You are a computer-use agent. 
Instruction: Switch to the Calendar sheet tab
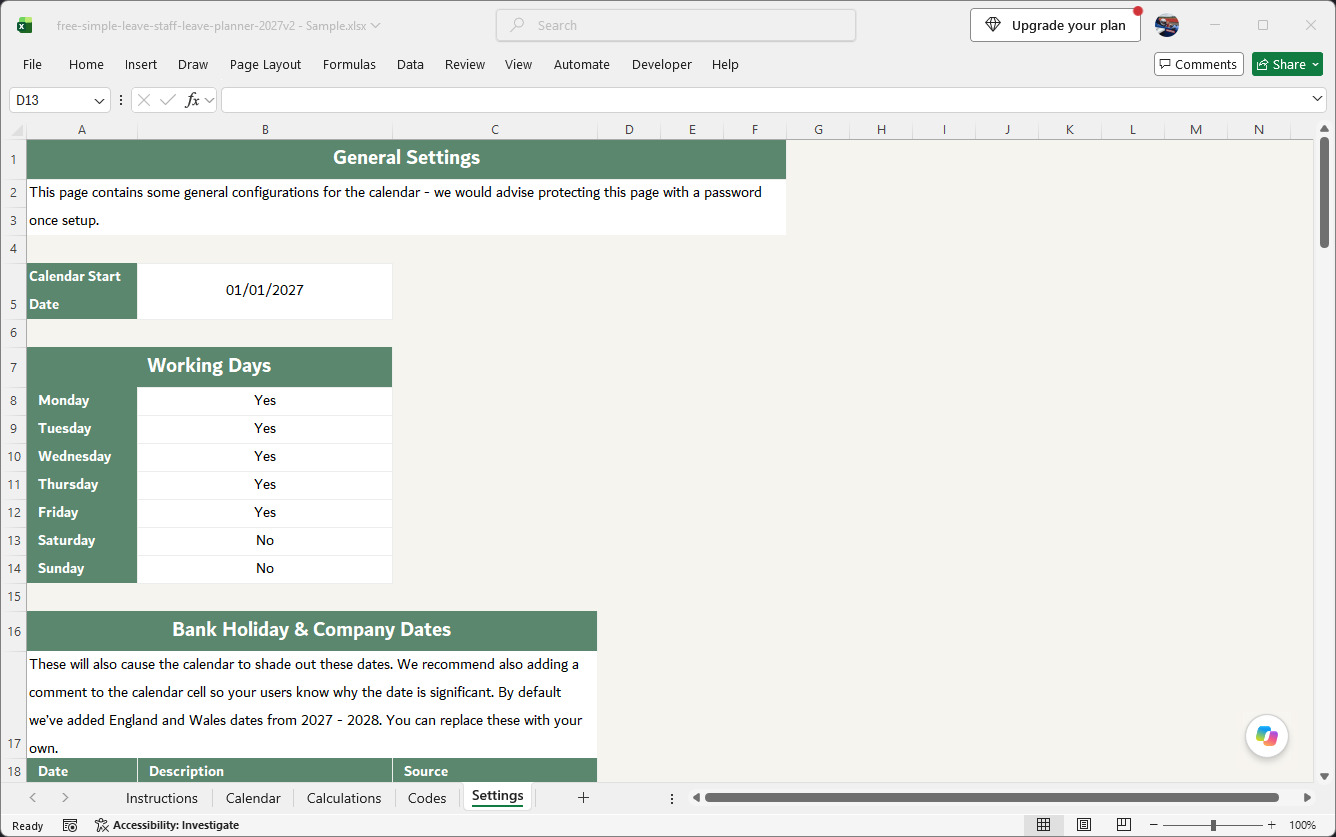[x=253, y=798]
